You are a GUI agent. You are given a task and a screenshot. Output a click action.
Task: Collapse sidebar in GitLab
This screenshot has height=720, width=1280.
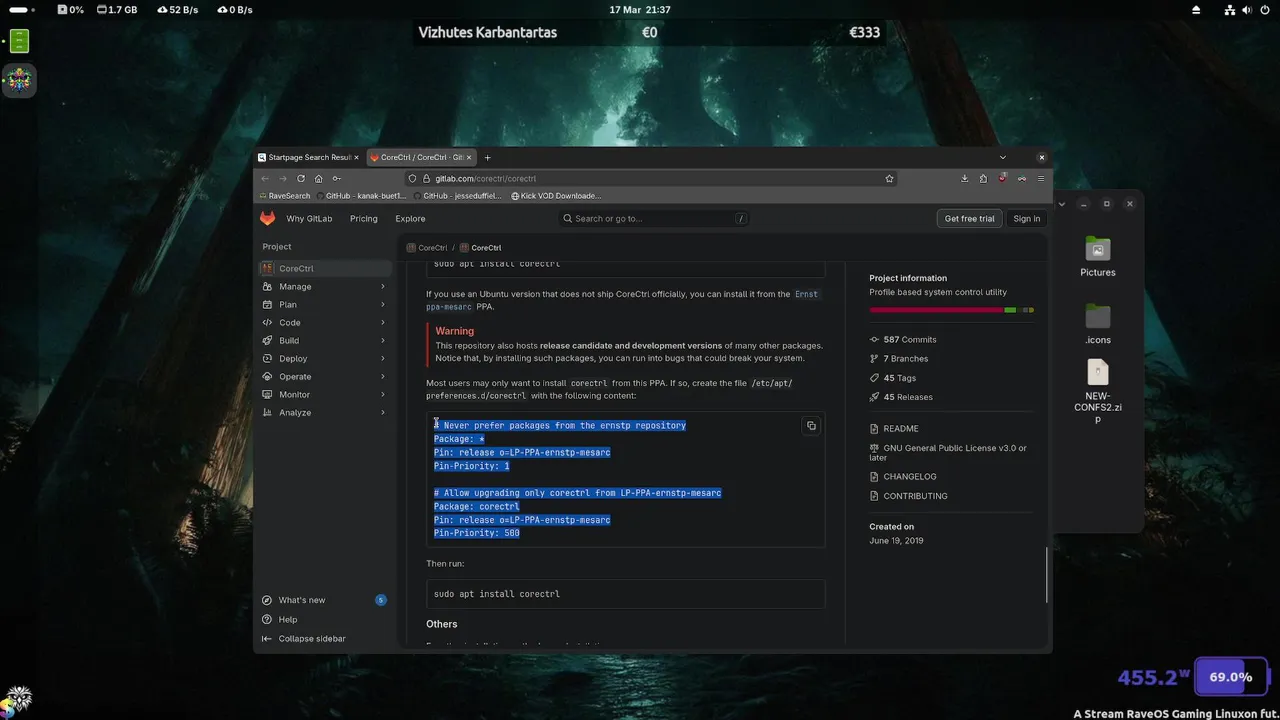[x=304, y=639]
